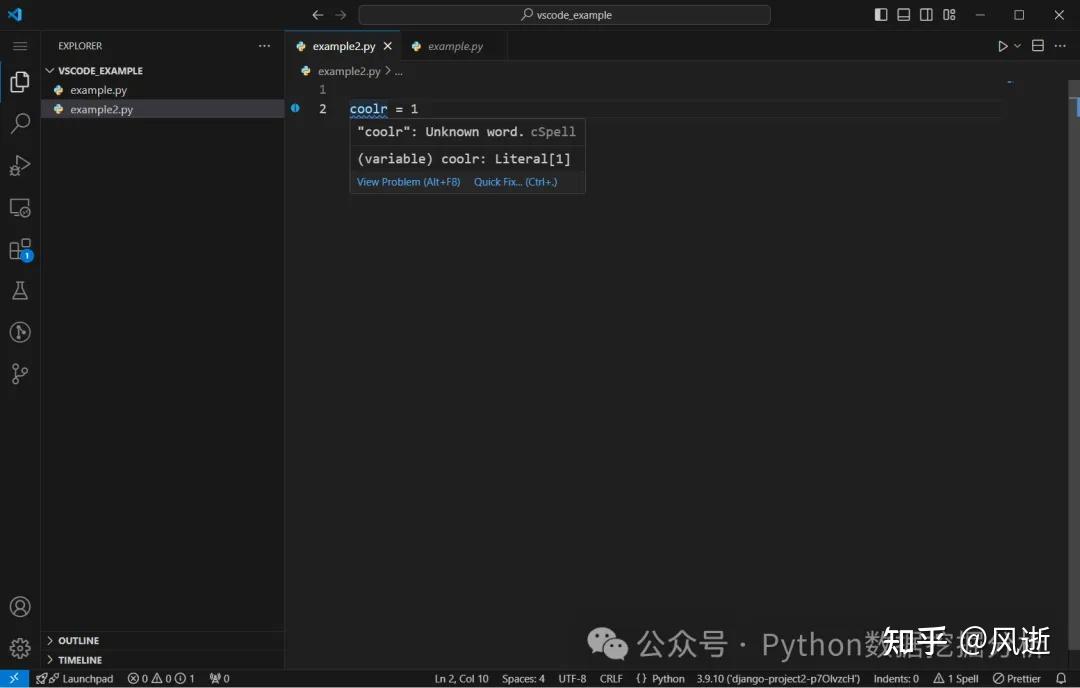Click the Quick Fix link
The height and width of the screenshot is (688, 1080).
[515, 182]
